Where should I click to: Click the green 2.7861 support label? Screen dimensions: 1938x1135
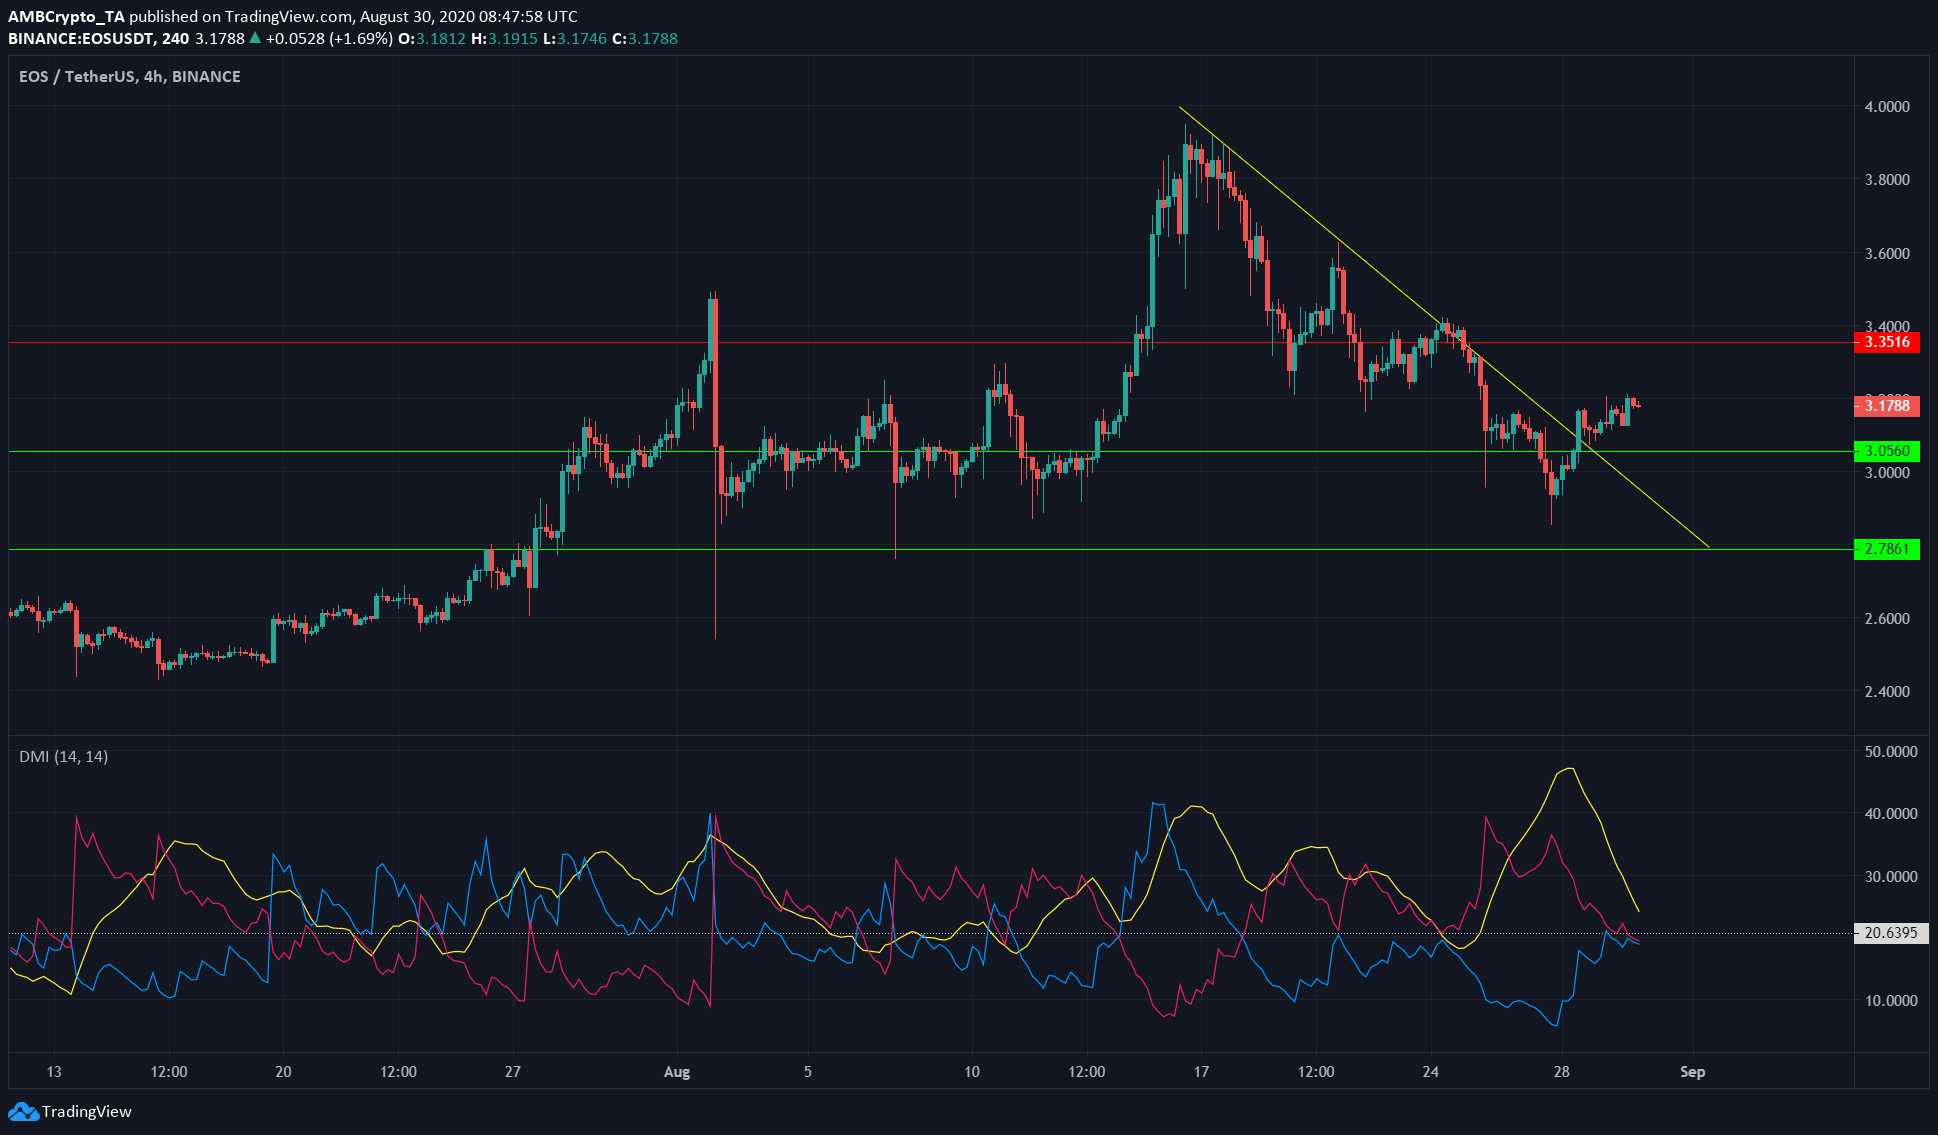(x=1886, y=549)
